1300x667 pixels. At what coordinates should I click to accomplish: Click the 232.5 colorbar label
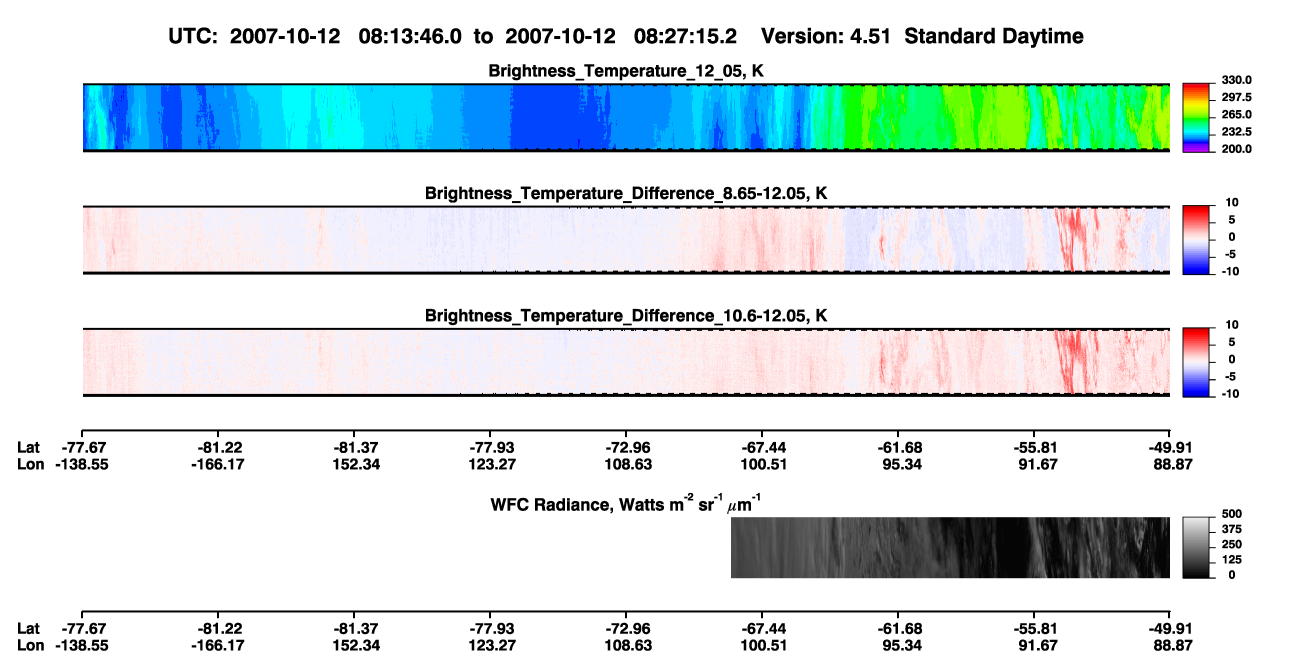pos(1235,131)
